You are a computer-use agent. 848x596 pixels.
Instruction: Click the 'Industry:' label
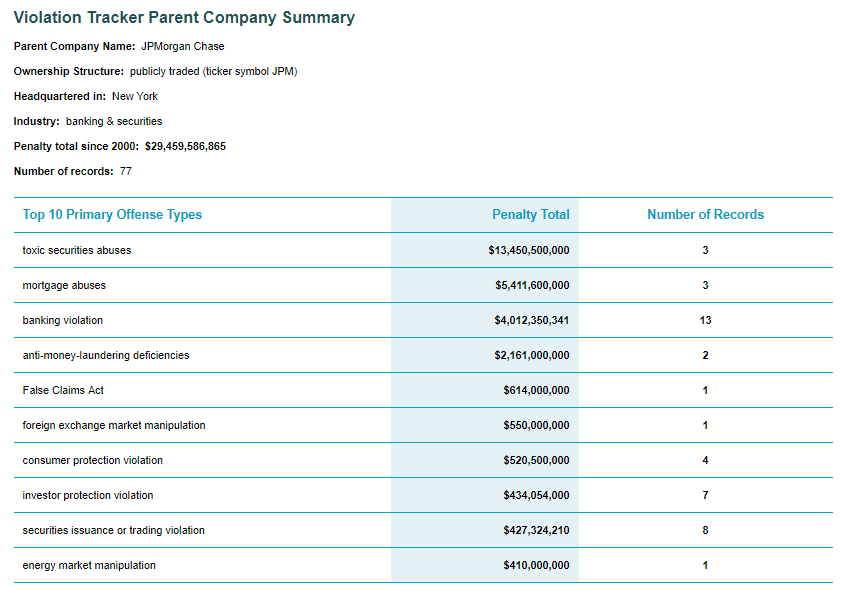[37, 121]
